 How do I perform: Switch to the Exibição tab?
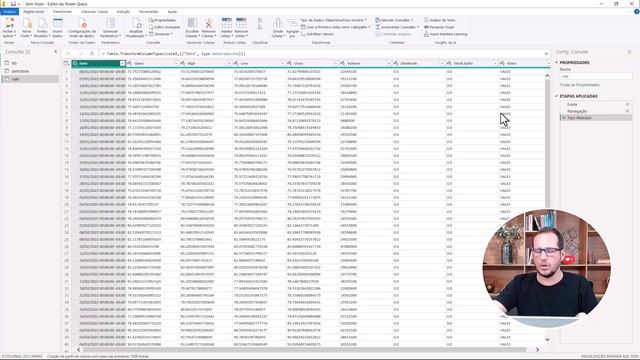click(123, 12)
